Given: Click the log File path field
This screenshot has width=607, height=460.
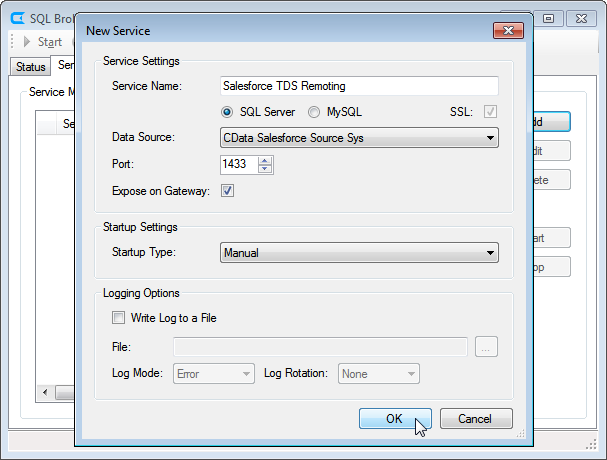Looking at the screenshot, I should 321,347.
